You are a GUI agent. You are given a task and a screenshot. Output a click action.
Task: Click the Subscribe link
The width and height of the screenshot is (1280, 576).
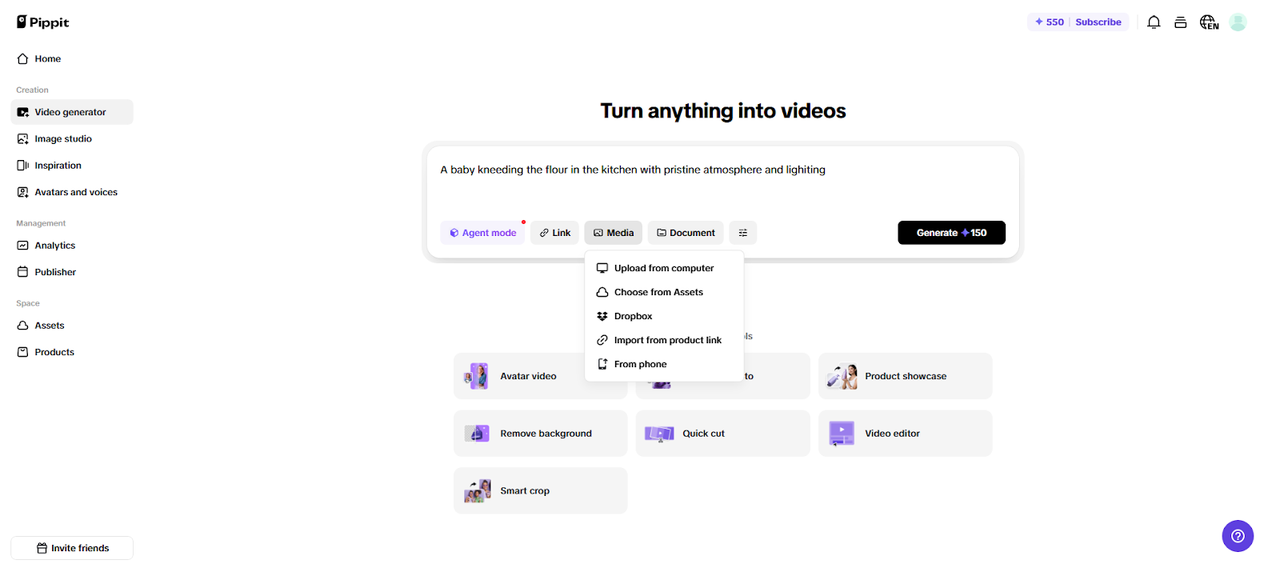(1098, 22)
